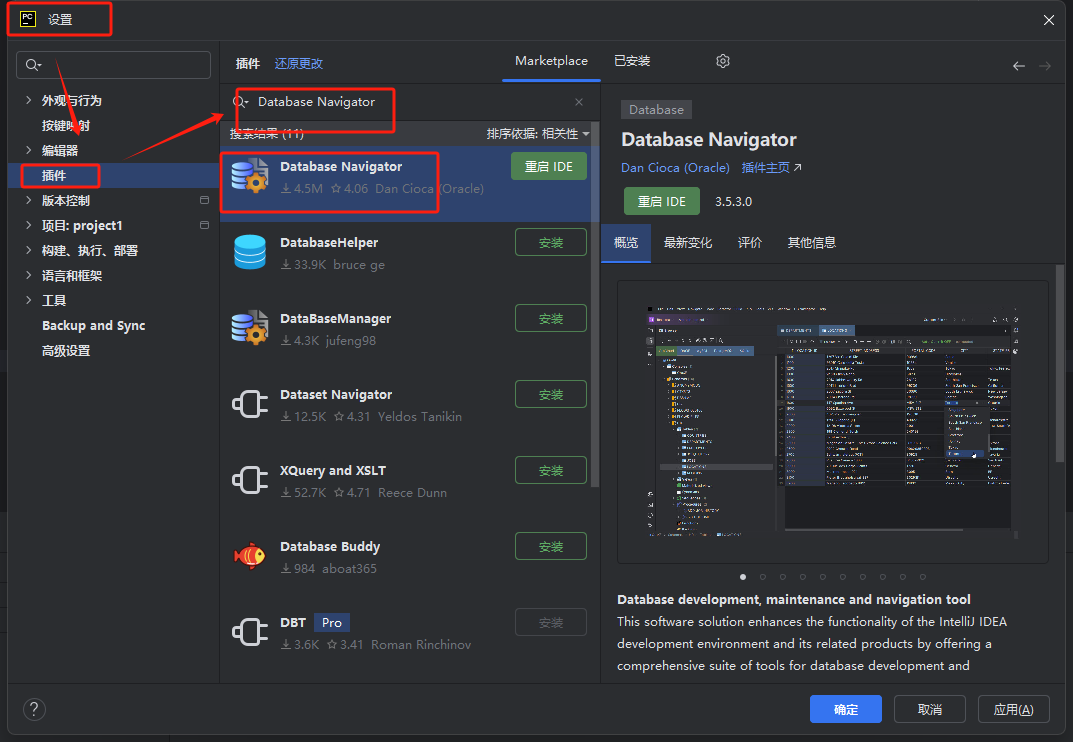Click the DataBaseManager plugin icon
Image resolution: width=1073 pixels, height=742 pixels.
tap(249, 328)
